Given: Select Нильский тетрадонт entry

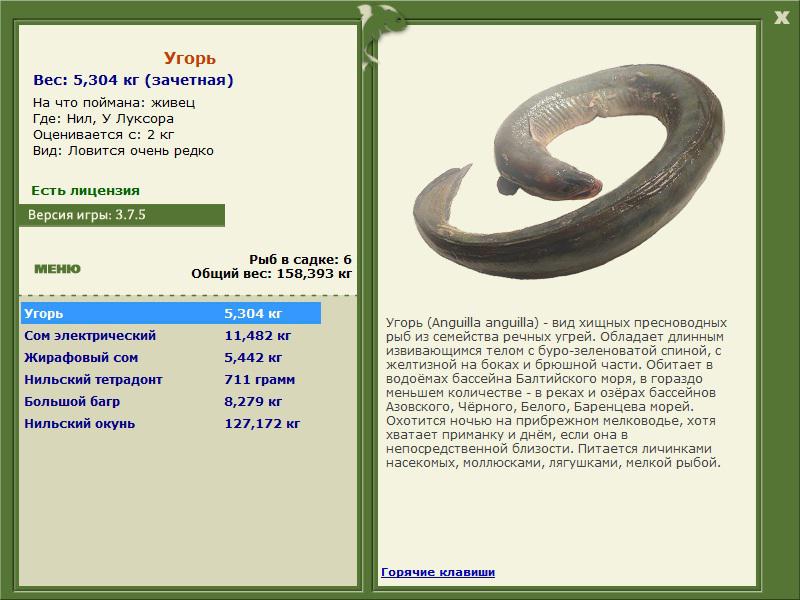Looking at the screenshot, I should pos(171,380).
